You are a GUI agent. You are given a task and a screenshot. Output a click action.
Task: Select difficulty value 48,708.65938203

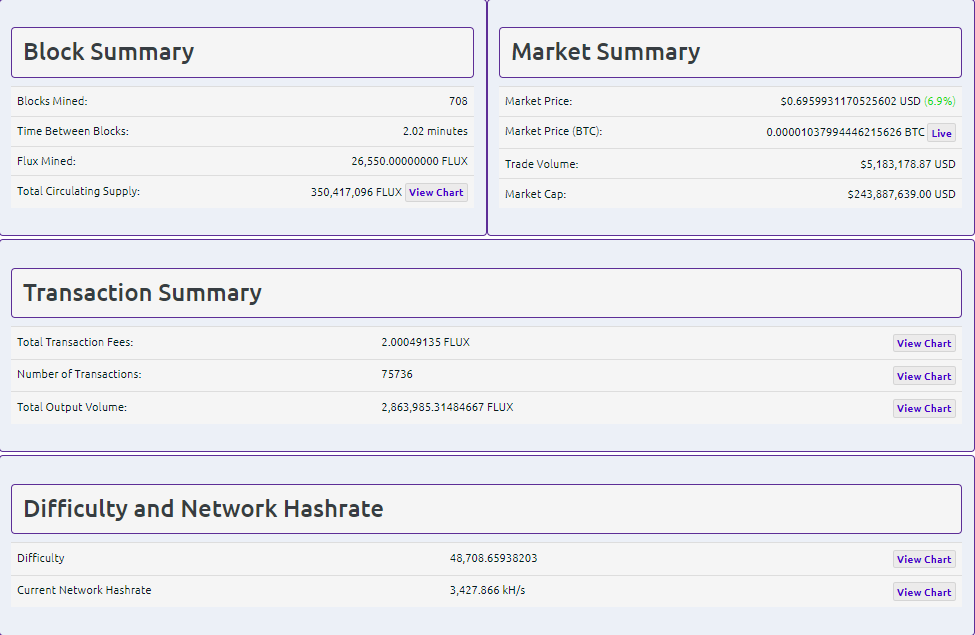point(494,558)
